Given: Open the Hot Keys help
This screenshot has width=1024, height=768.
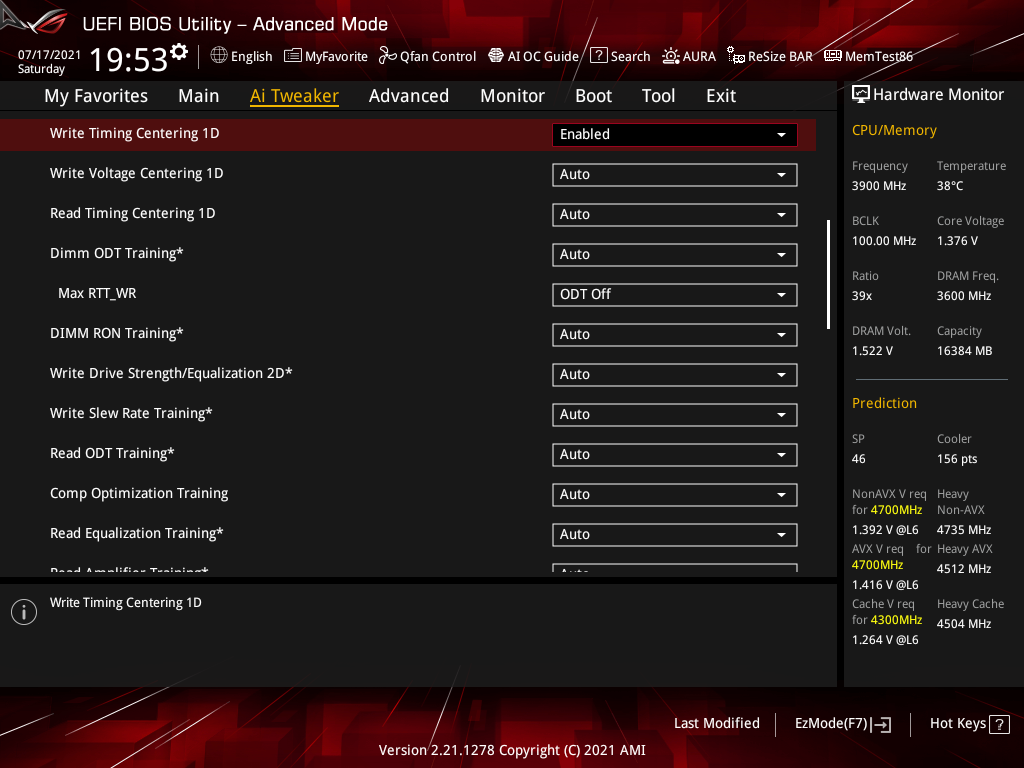Looking at the screenshot, I should [969, 724].
